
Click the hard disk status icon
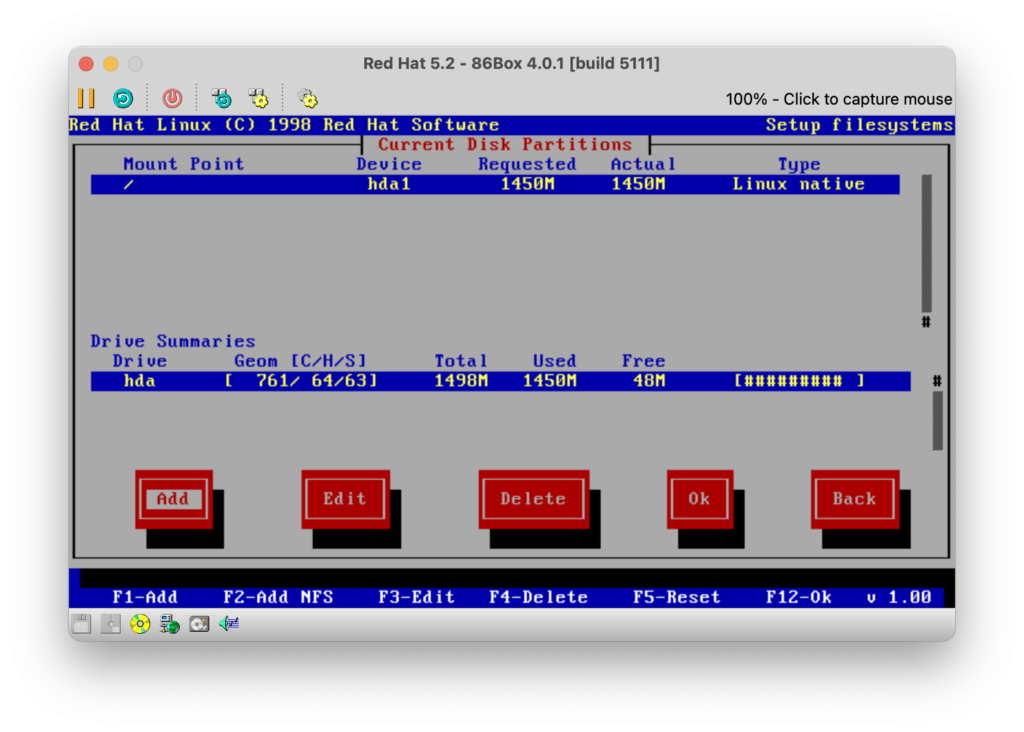point(199,624)
